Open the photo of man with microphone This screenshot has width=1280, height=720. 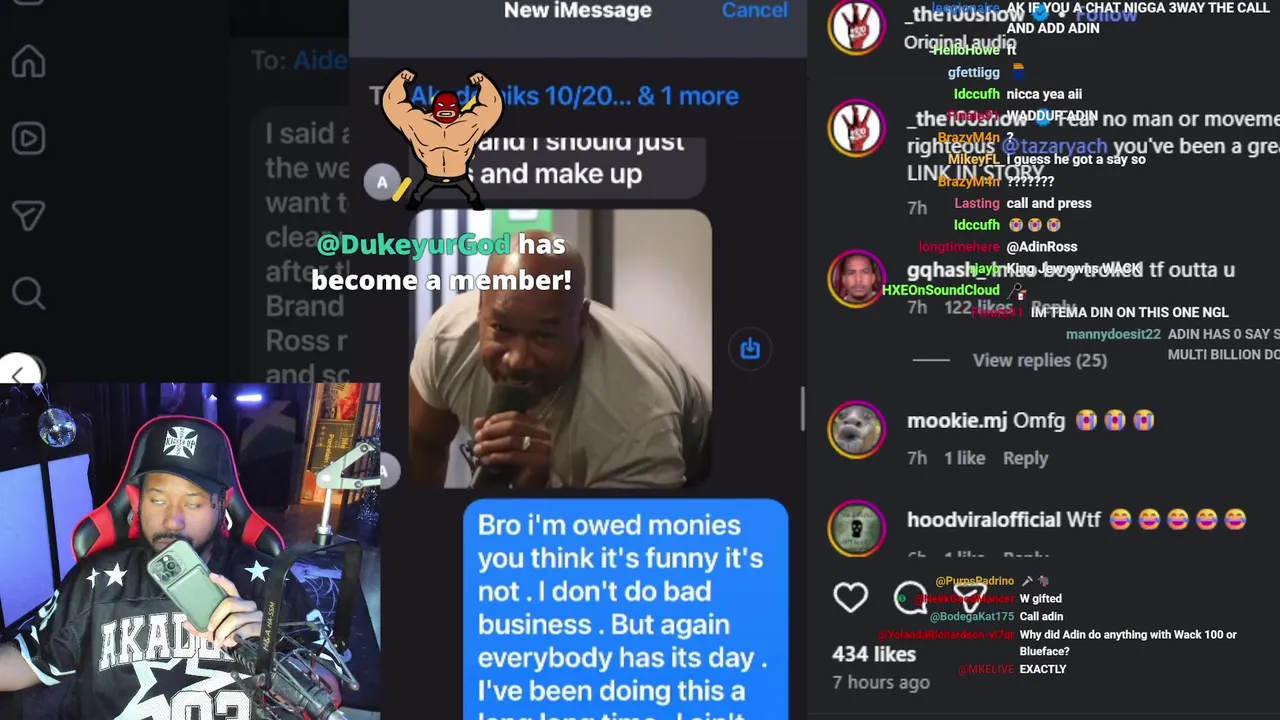[561, 348]
